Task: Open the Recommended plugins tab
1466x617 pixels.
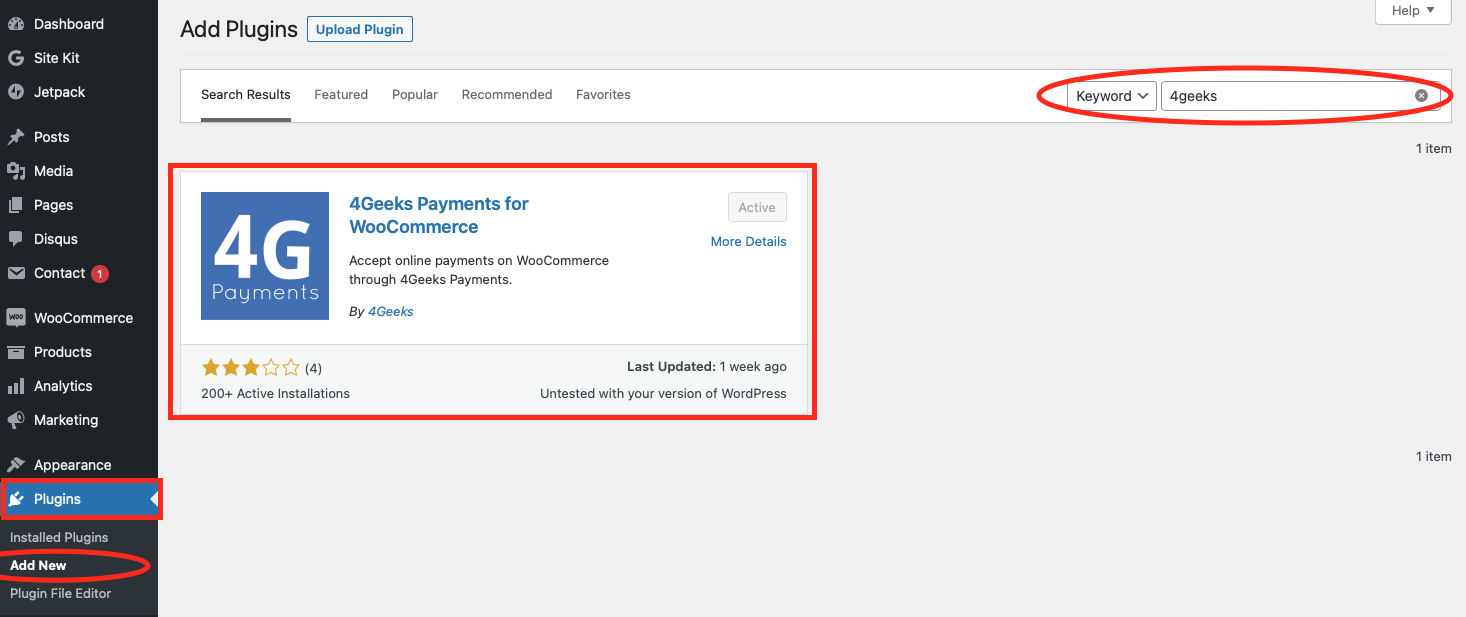Action: [x=507, y=95]
